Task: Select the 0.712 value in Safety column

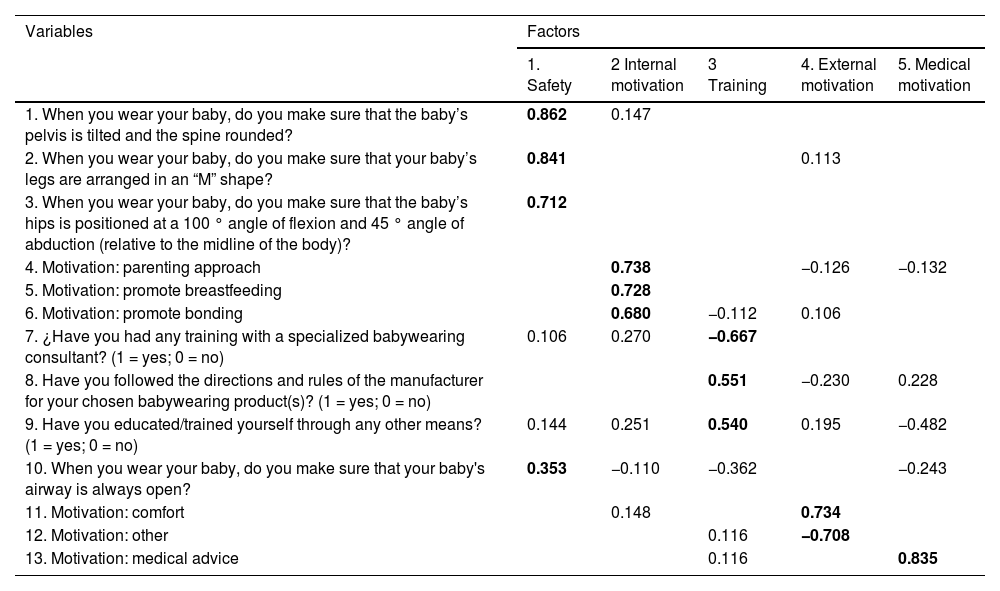Action: pos(547,203)
